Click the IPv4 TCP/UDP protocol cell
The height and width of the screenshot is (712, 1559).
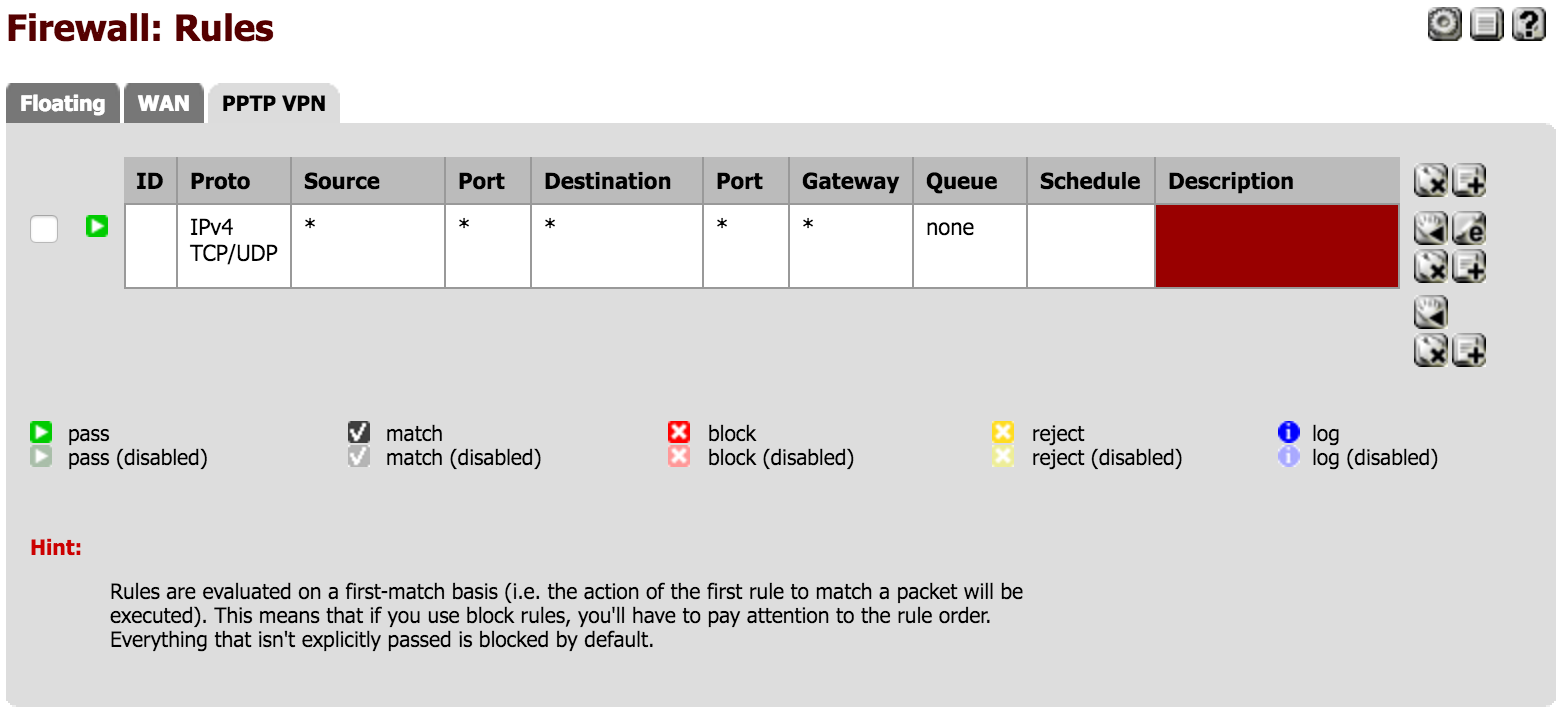pos(234,246)
